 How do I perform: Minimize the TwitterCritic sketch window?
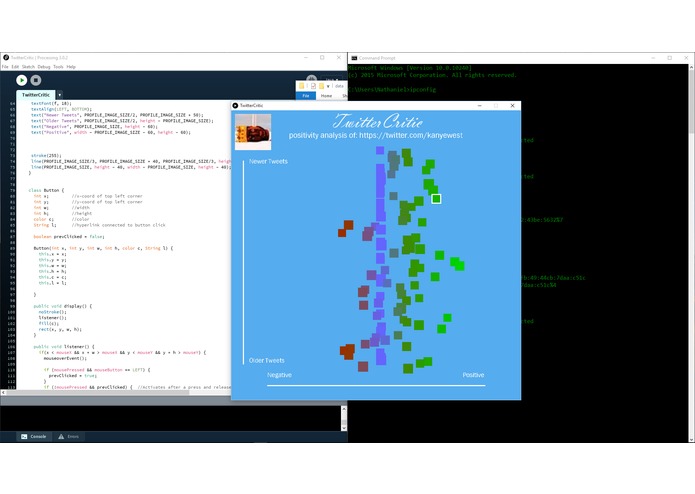479,105
